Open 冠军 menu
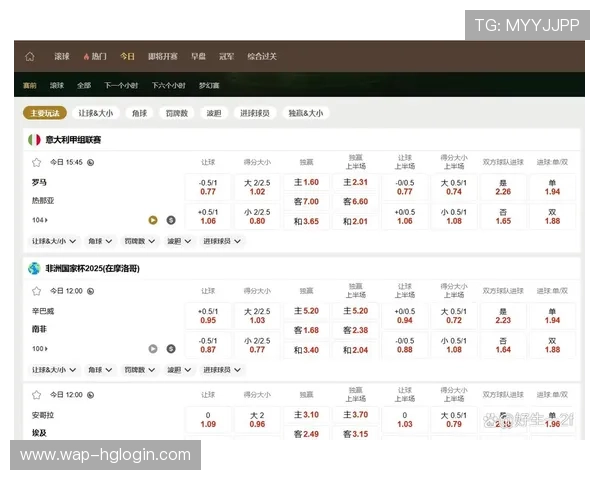The image size is (600, 480). coord(226,57)
